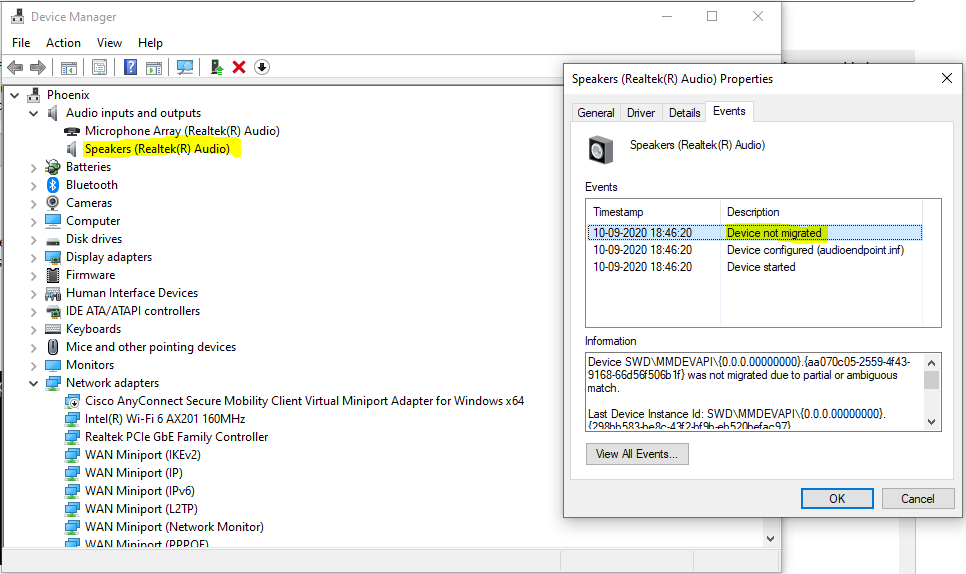Open the Properties sheet toolbar icon
966x574 pixels.
click(99, 67)
